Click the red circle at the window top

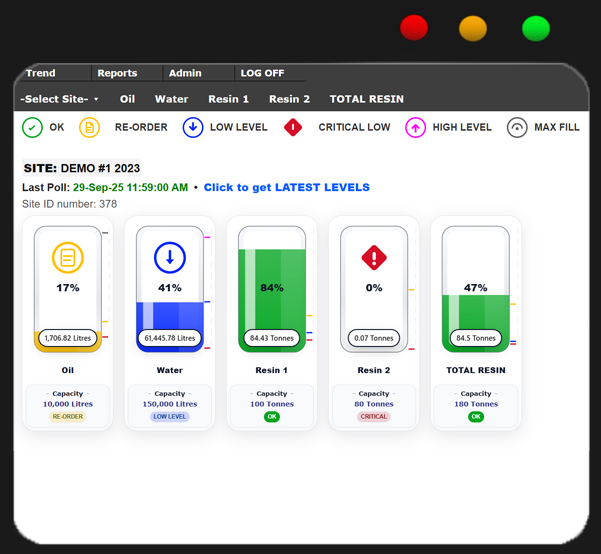pos(414,28)
